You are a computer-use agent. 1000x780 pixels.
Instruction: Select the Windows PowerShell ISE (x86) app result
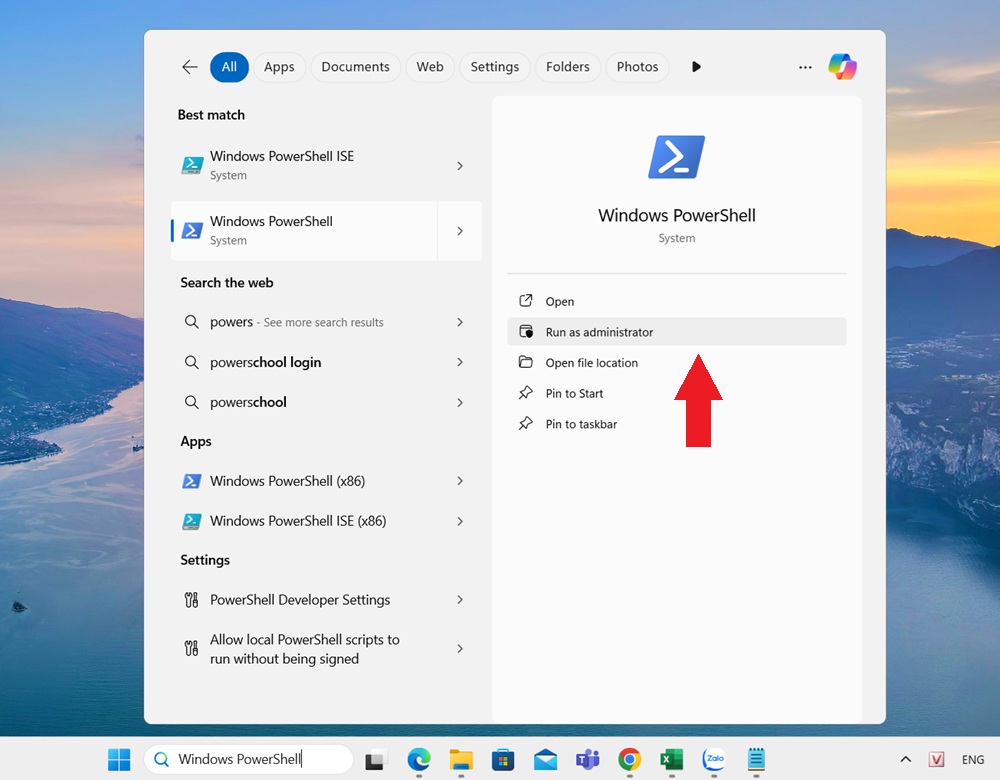pyautogui.click(x=304, y=521)
